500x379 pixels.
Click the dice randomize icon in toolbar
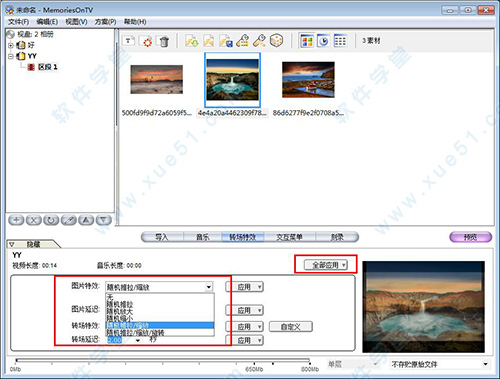click(276, 41)
